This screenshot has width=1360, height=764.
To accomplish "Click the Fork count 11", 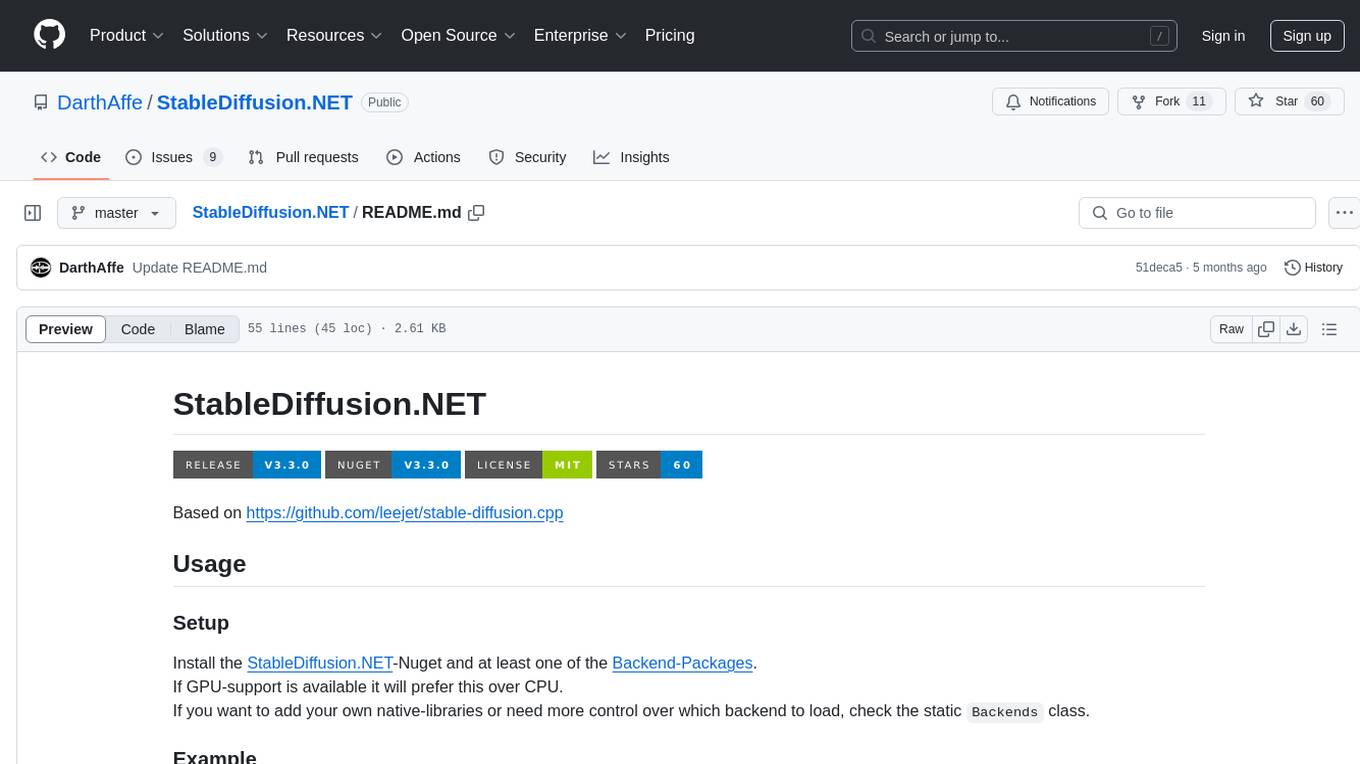I will click(1199, 102).
